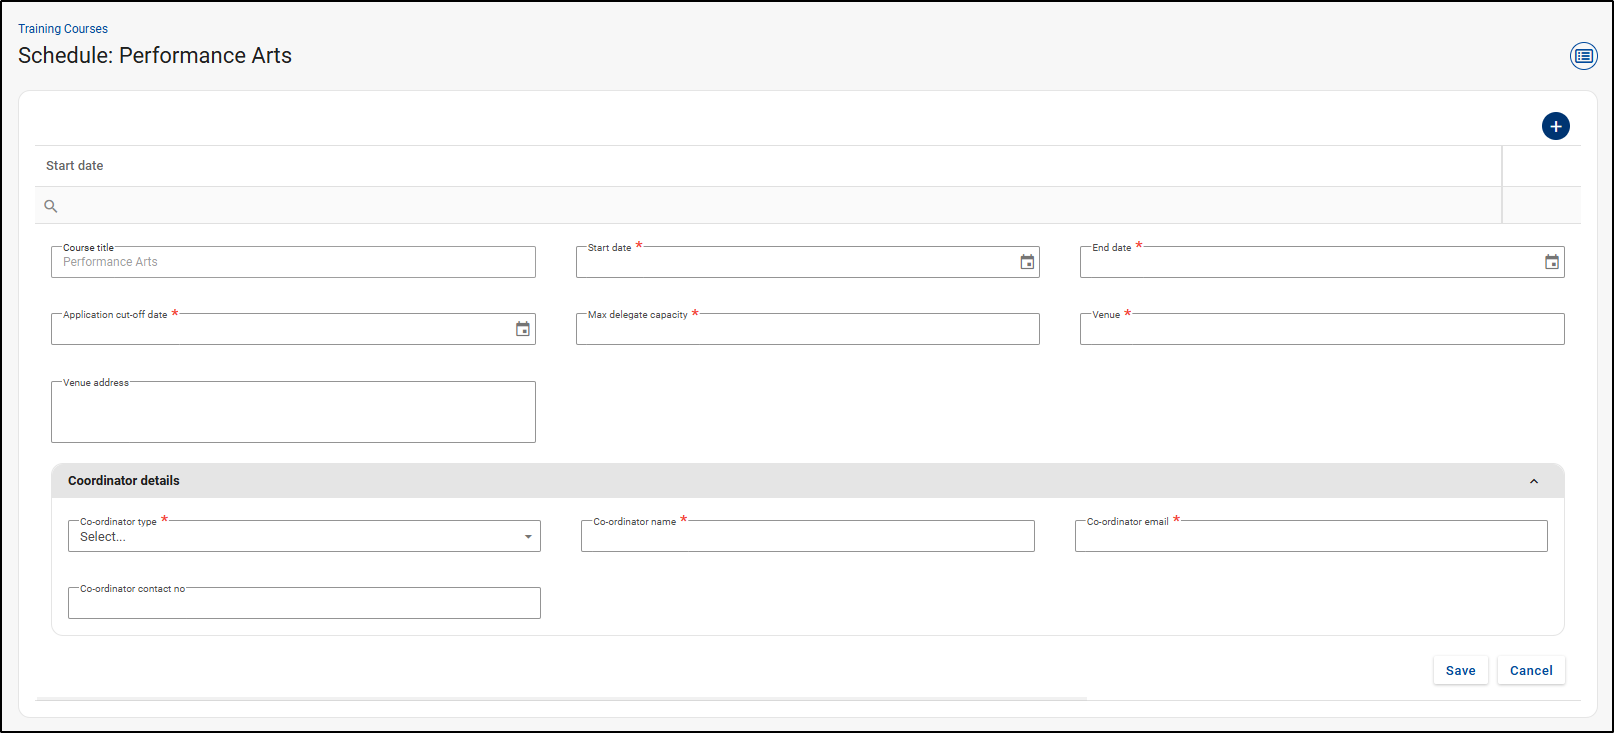Click the Save button

tap(1460, 670)
